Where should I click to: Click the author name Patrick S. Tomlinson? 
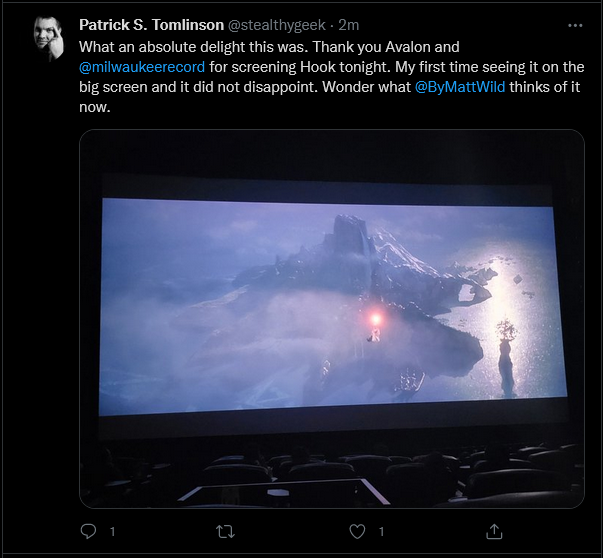tap(152, 25)
